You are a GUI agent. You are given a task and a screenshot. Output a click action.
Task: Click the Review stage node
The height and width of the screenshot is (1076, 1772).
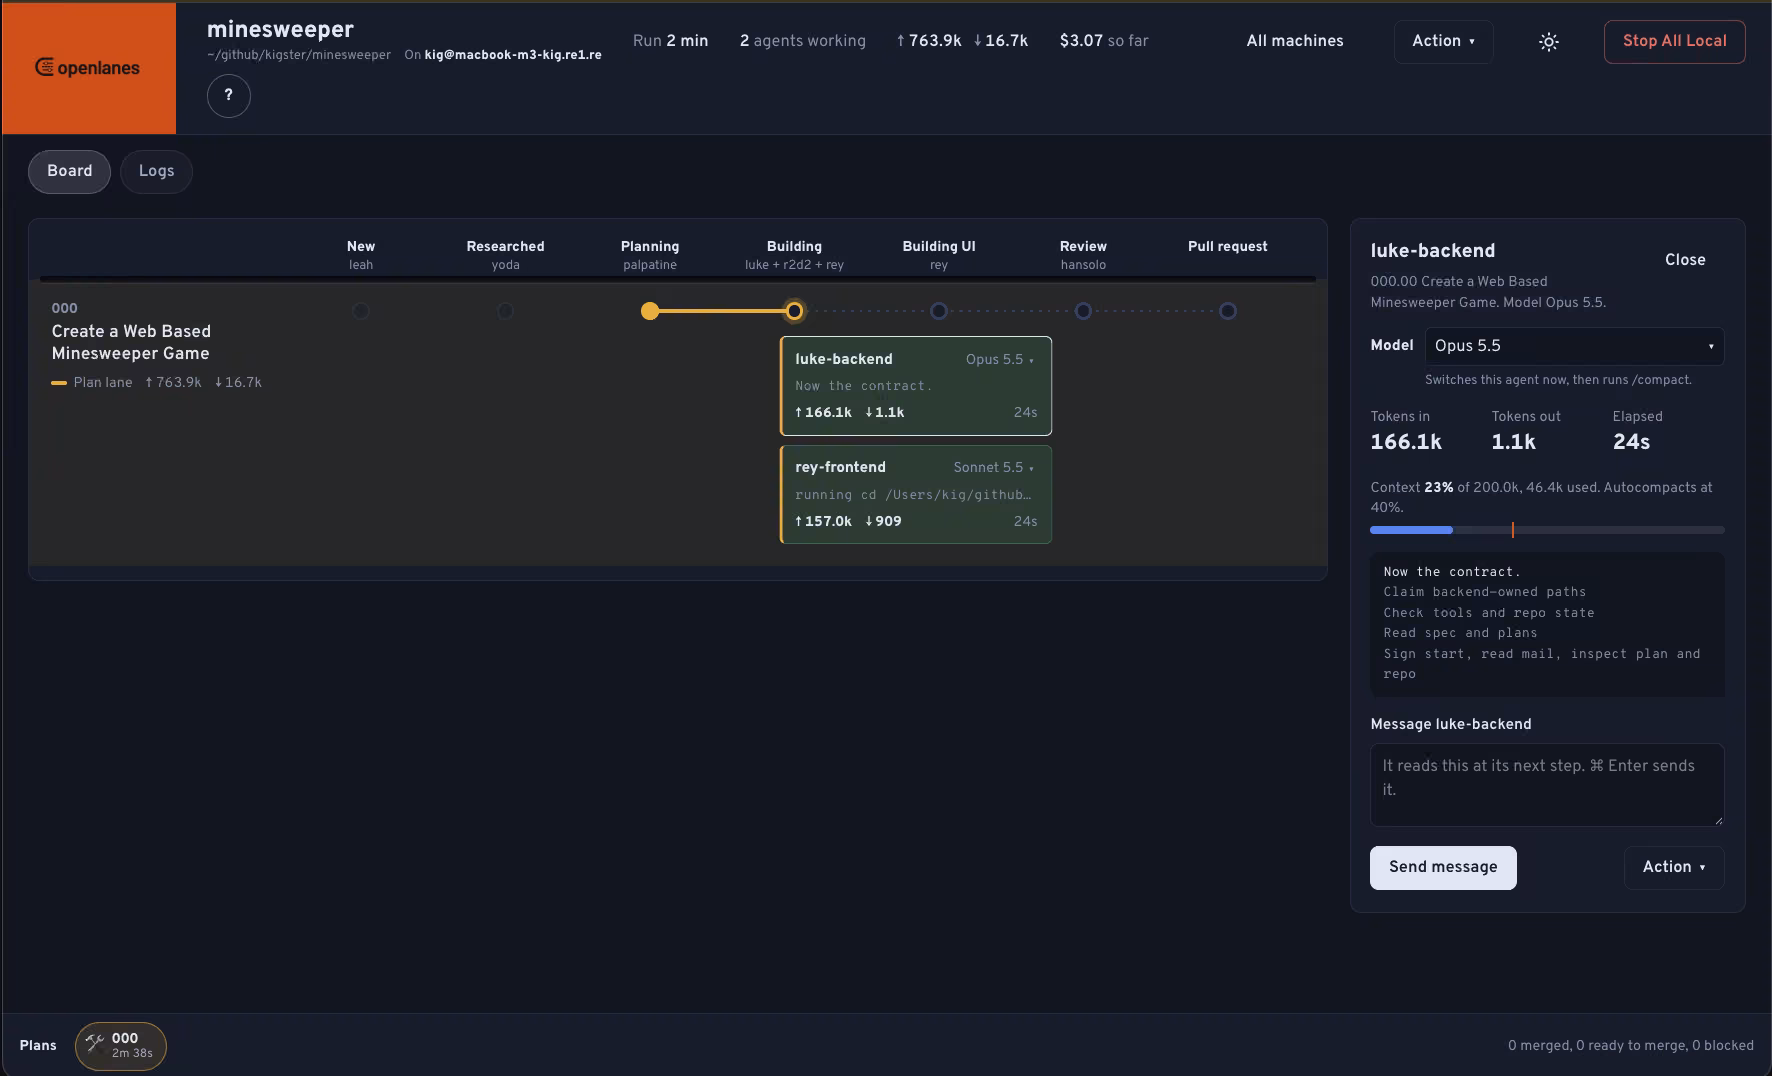[1083, 311]
